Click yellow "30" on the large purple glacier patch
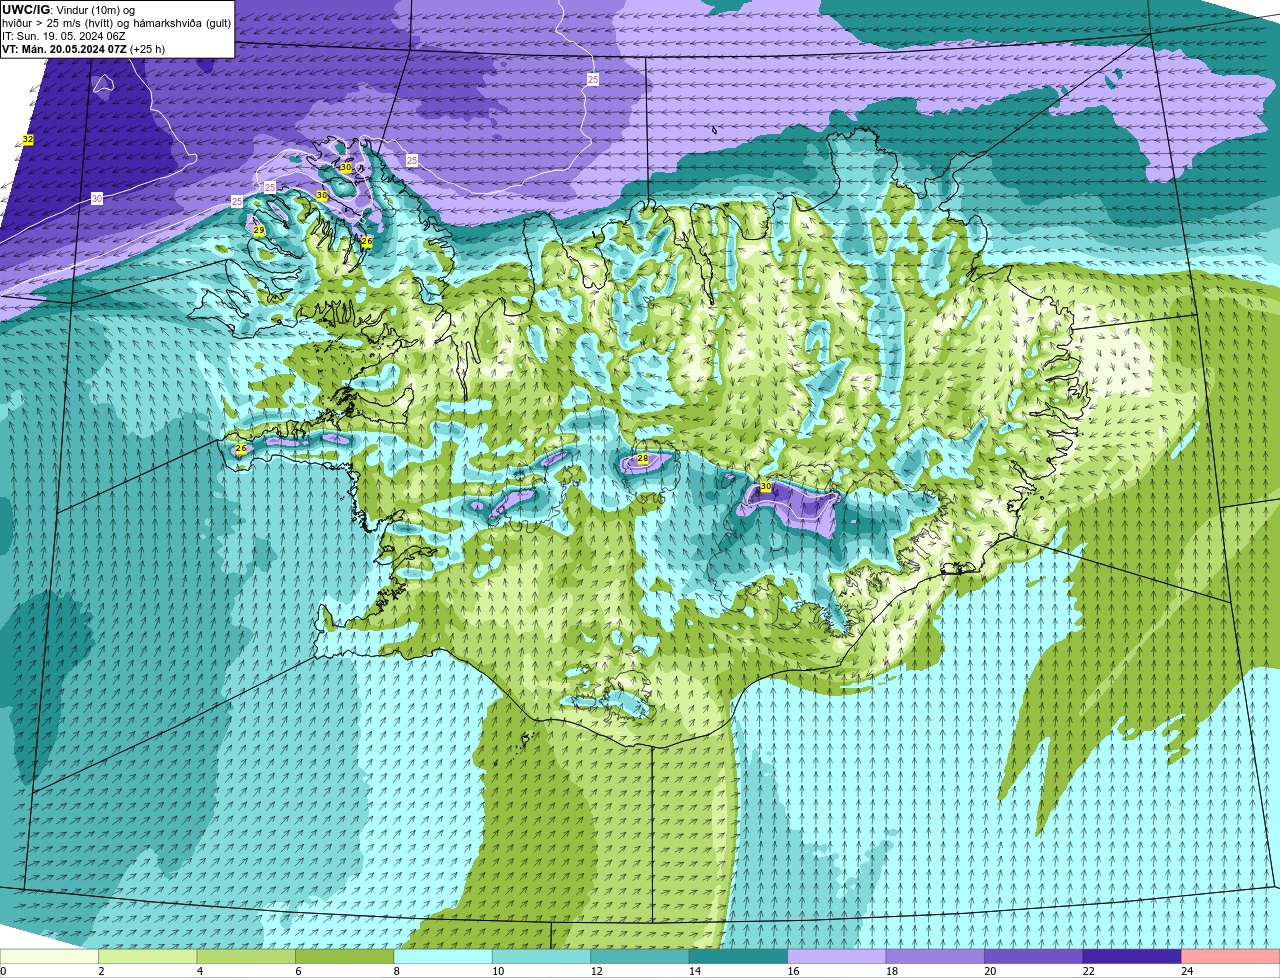1280x978 pixels. coord(766,486)
